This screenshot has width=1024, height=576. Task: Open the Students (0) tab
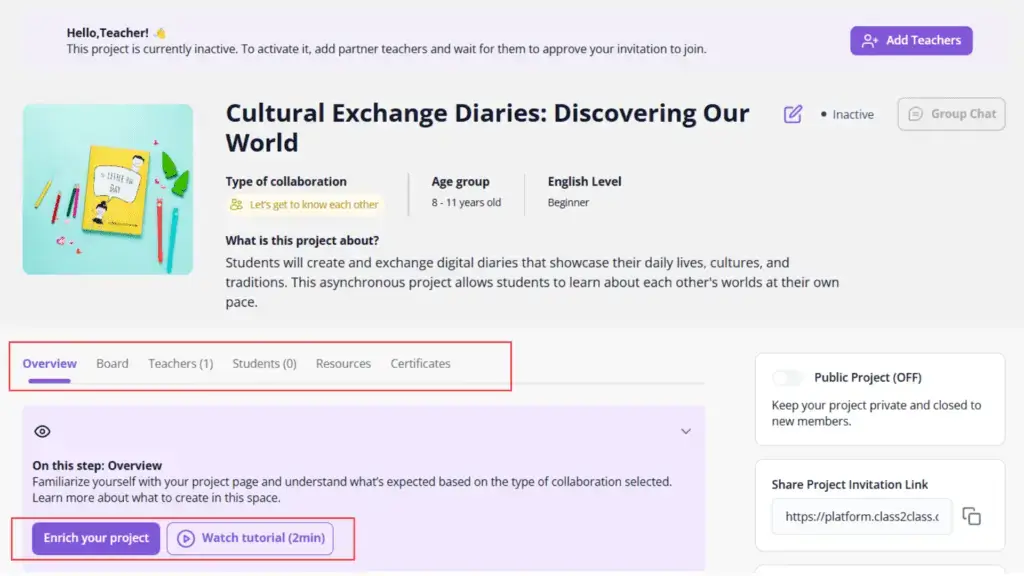(x=264, y=363)
